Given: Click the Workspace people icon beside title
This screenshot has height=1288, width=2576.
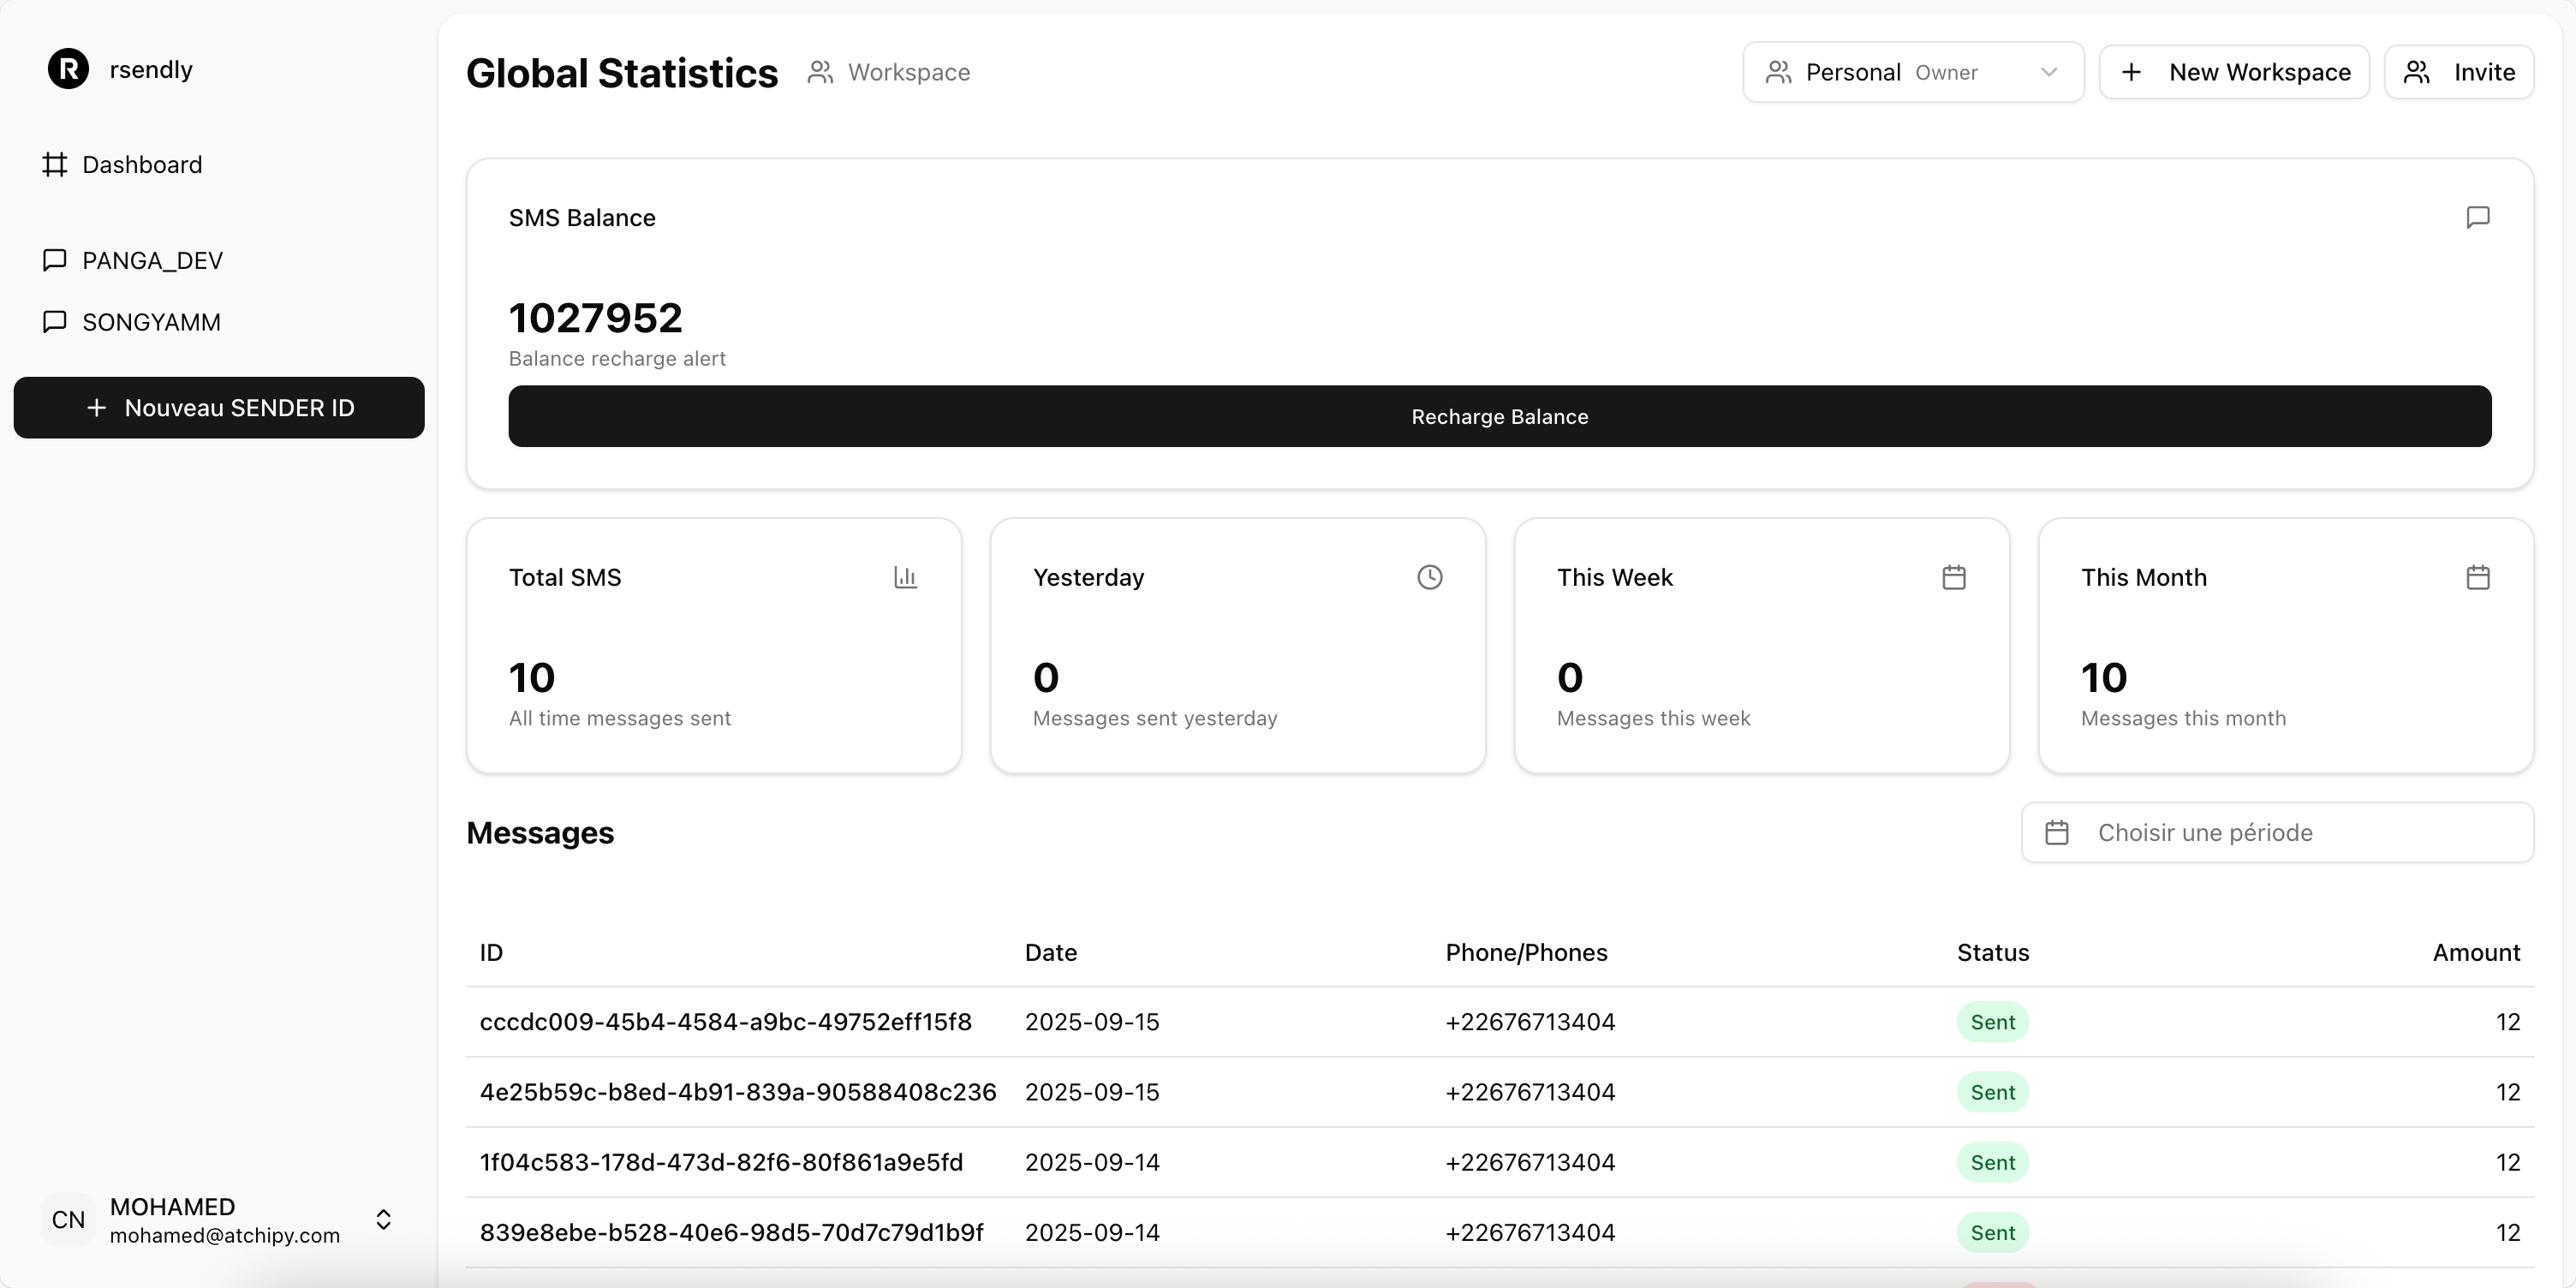Looking at the screenshot, I should pos(820,72).
